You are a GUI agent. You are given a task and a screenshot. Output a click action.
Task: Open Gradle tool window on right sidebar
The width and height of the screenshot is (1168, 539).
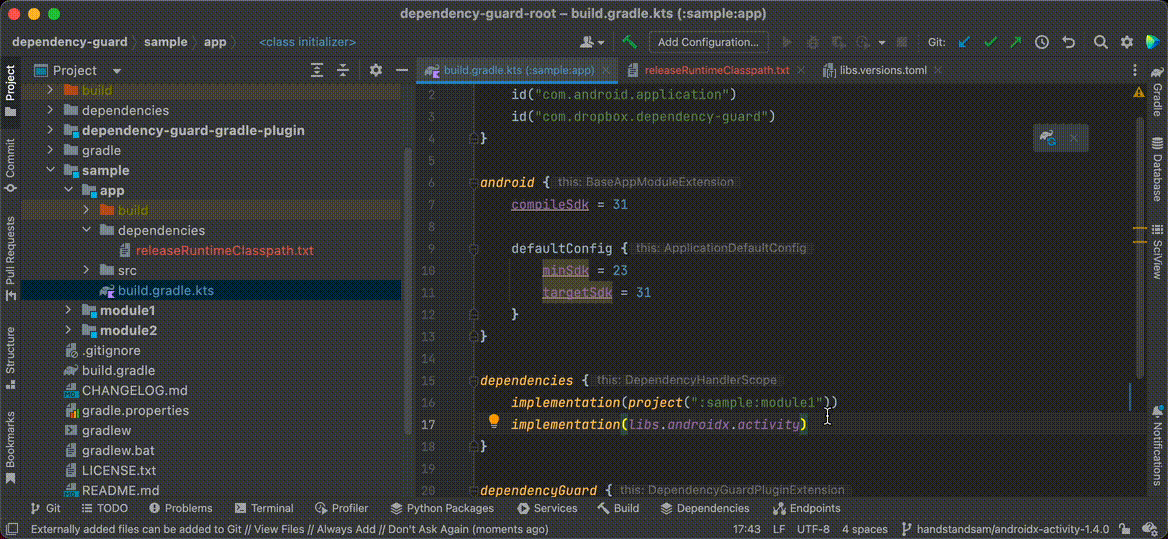click(1157, 90)
